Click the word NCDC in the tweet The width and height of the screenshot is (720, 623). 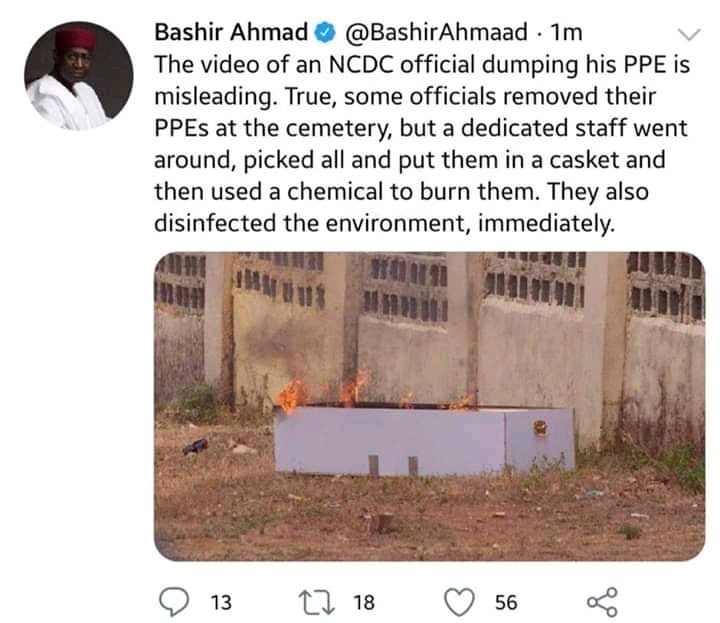click(361, 65)
